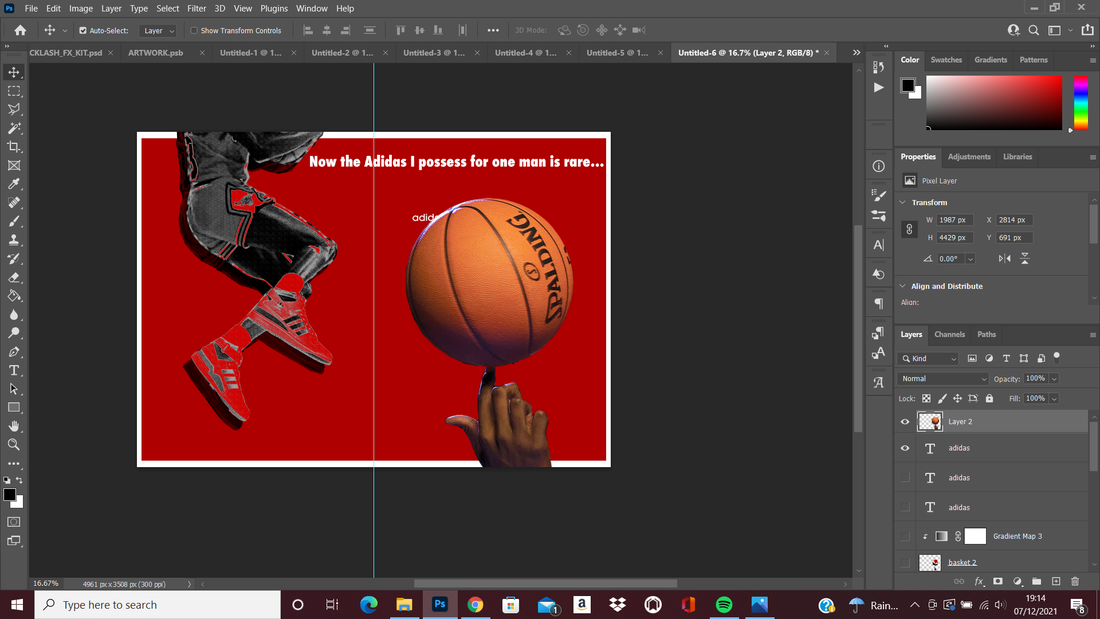This screenshot has height=619, width=1100.
Task: Open the Auto-Select Layer dropdown
Action: pos(157,31)
